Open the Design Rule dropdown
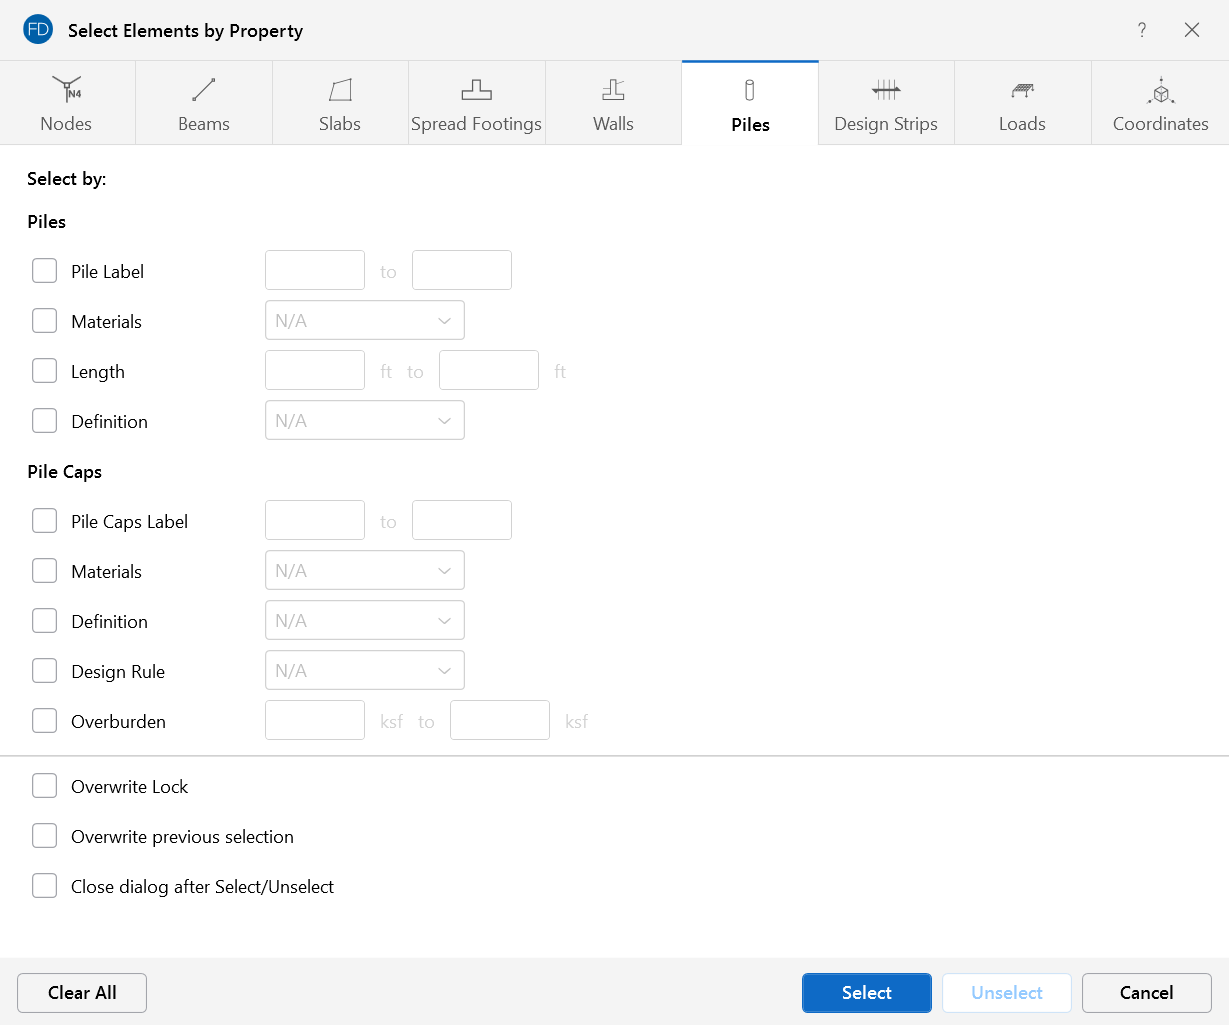 click(x=364, y=671)
